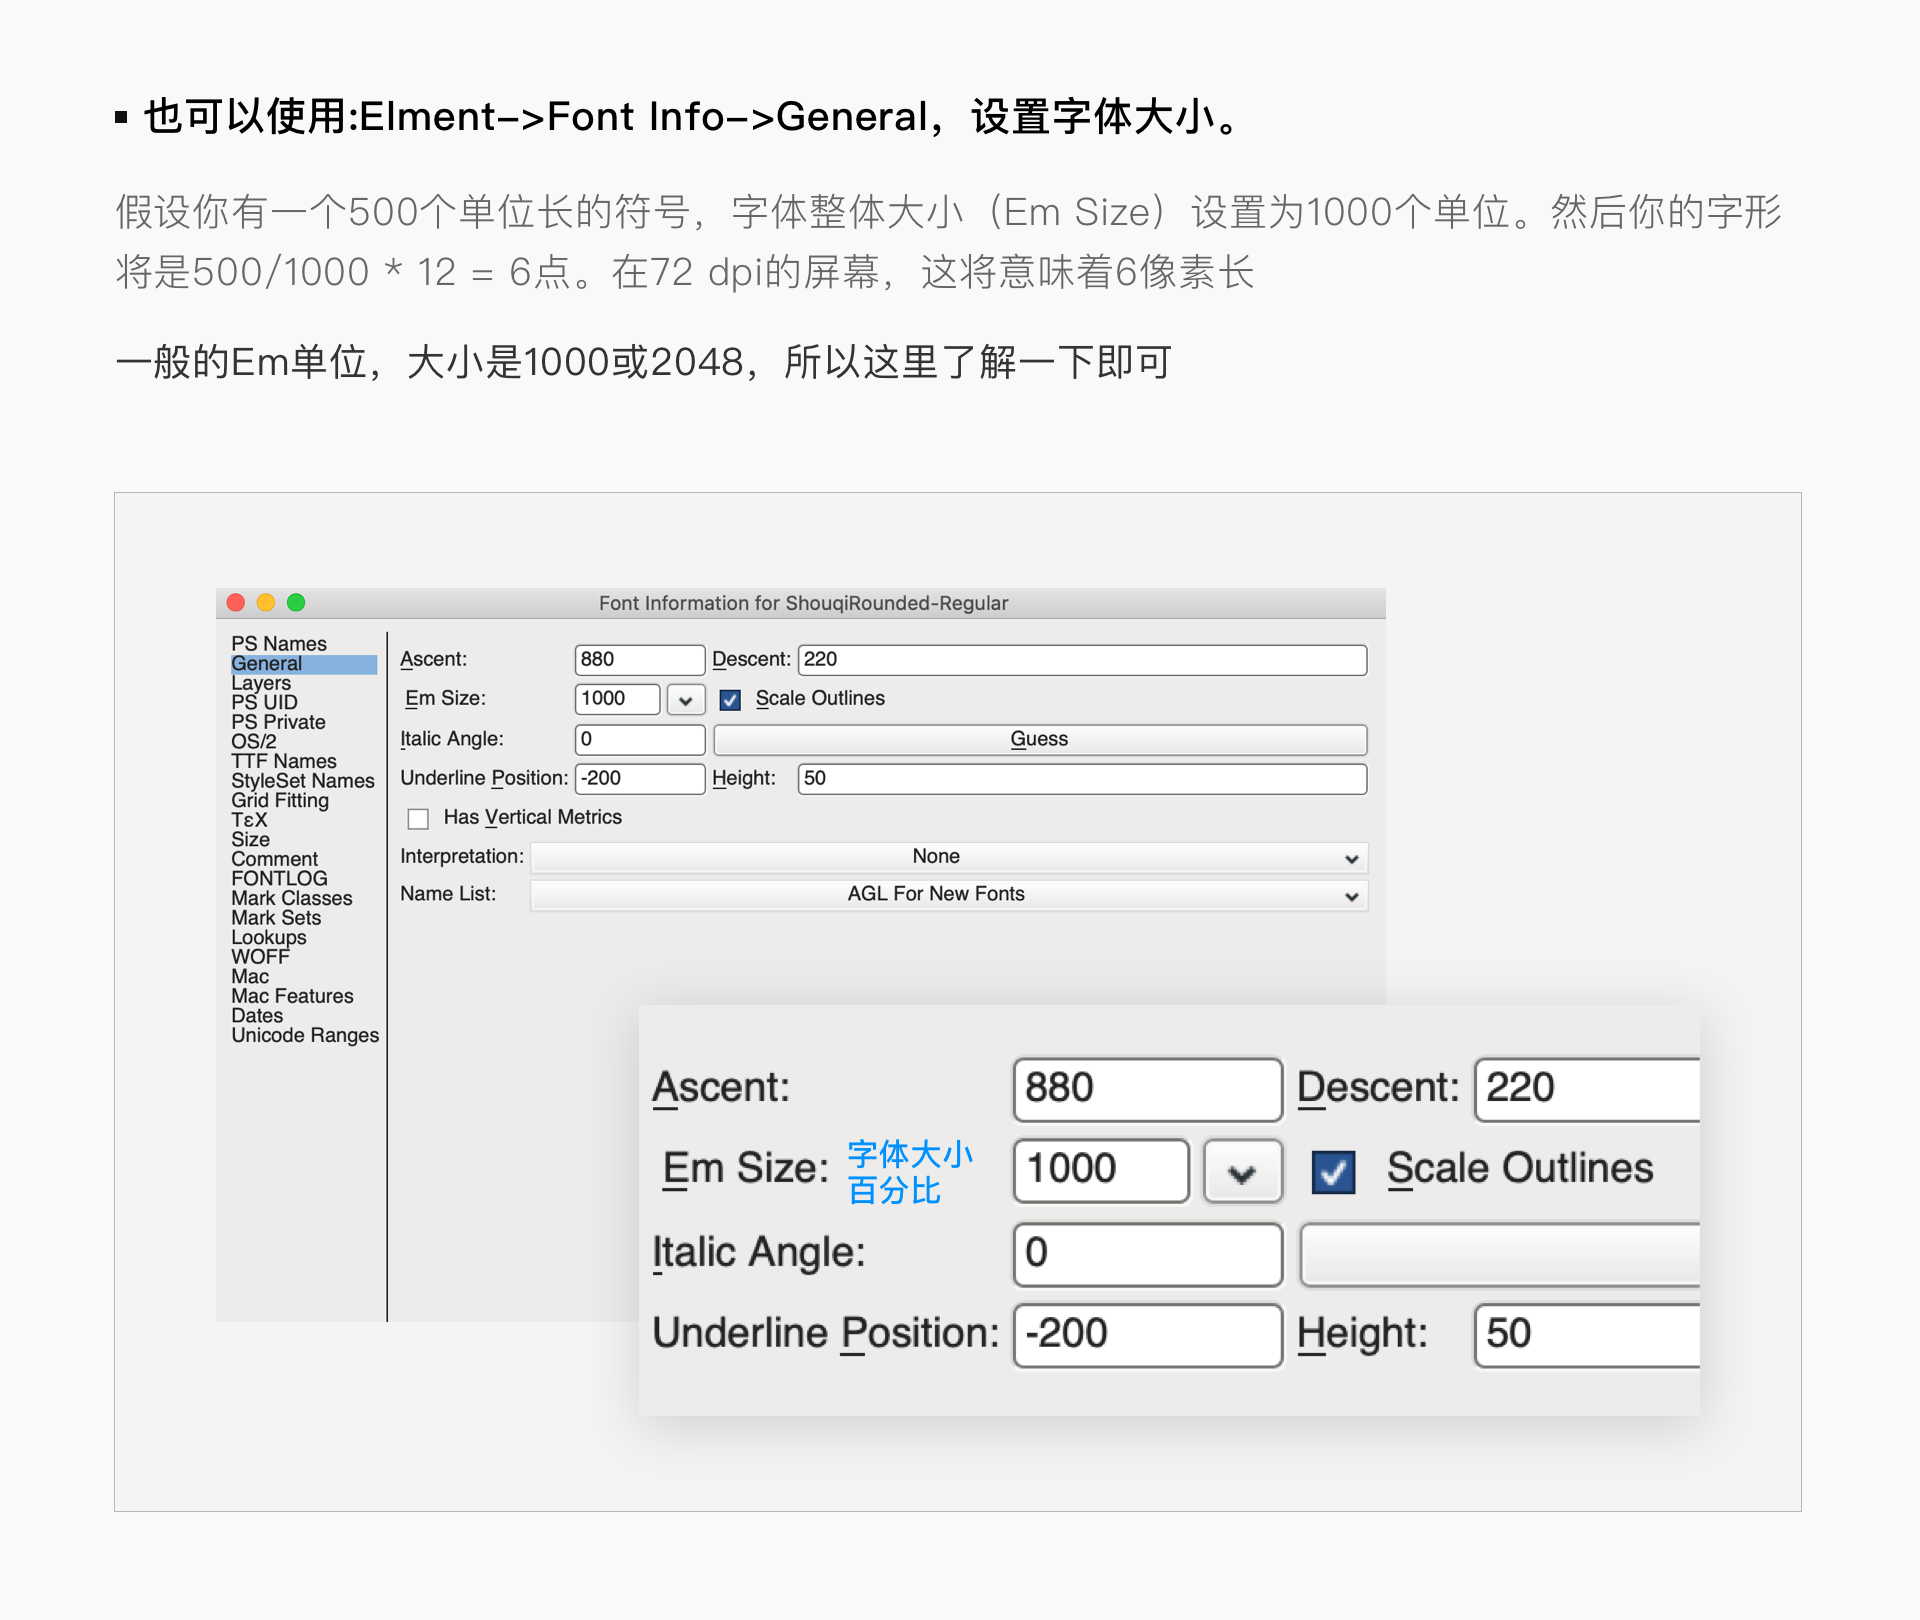Toggle the Scale Outlines checkbox
This screenshot has height=1620, width=1920.
[730, 700]
